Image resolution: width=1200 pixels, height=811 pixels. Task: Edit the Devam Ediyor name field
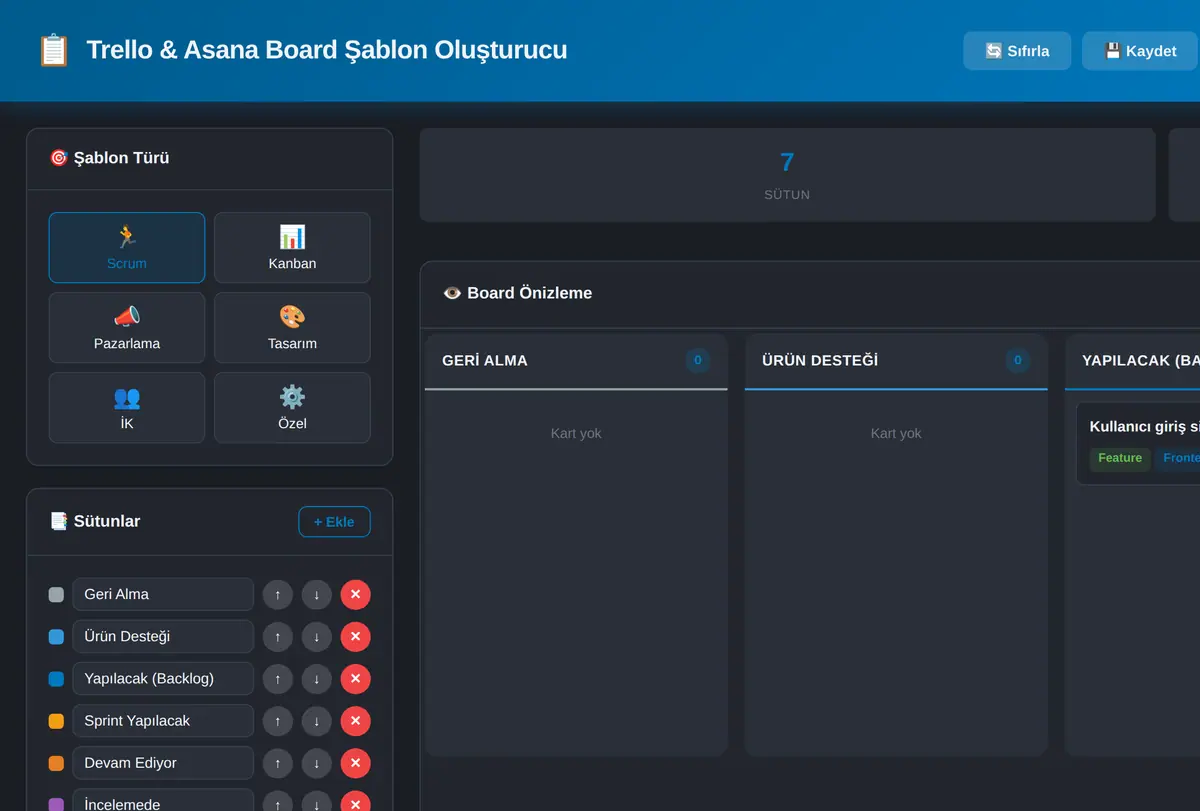[163, 762]
